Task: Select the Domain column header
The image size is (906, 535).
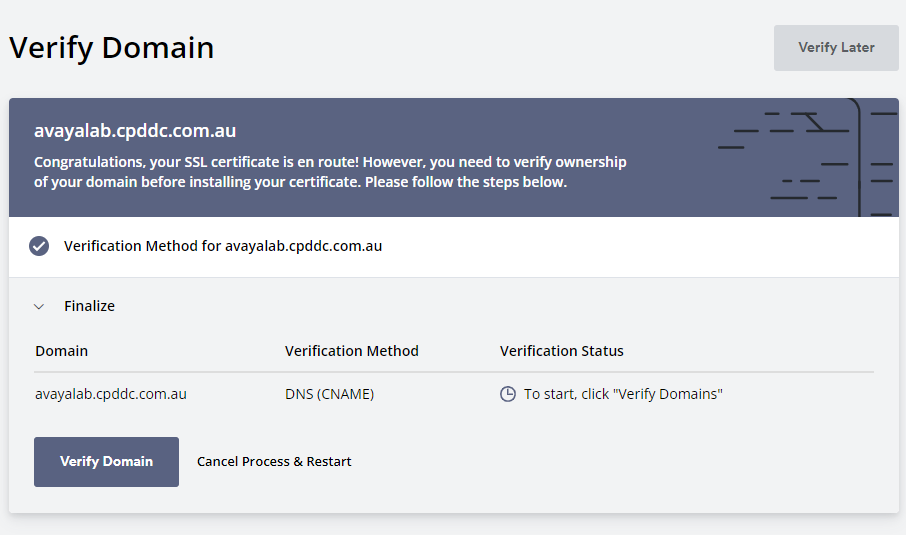Action: (x=61, y=351)
